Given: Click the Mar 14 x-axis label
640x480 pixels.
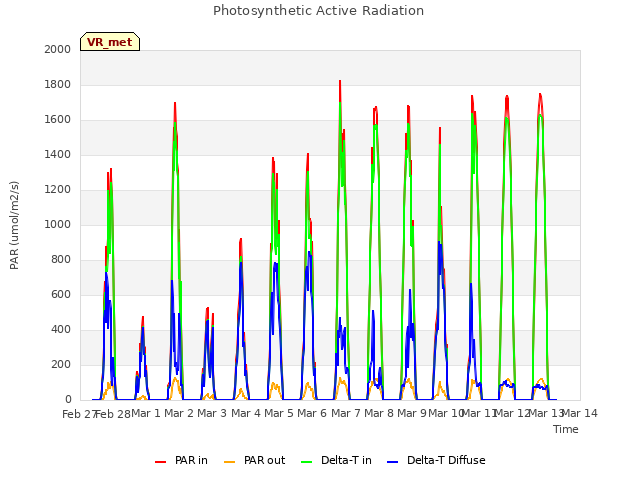Looking at the screenshot, I should pyautogui.click(x=580, y=413).
